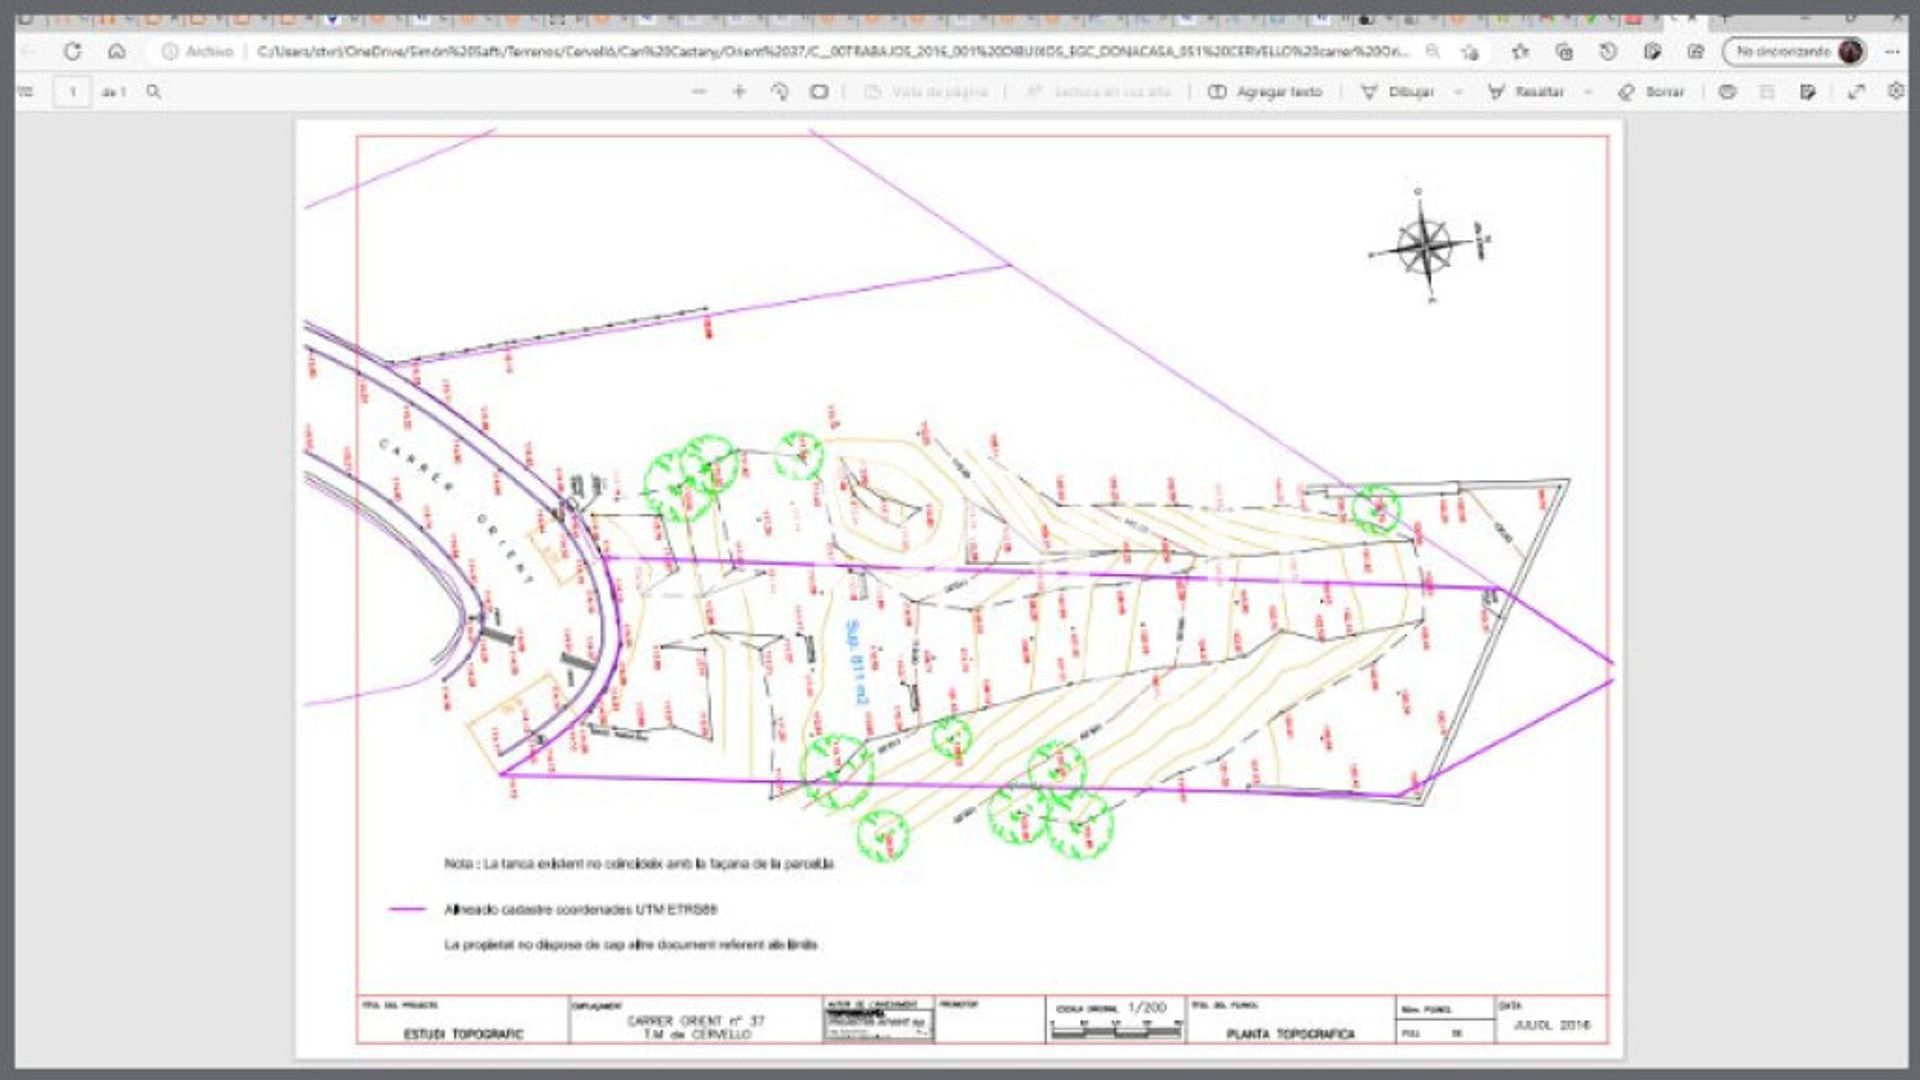Focus the address bar with the file URL
The width and height of the screenshot is (1920, 1080).
tap(832, 51)
